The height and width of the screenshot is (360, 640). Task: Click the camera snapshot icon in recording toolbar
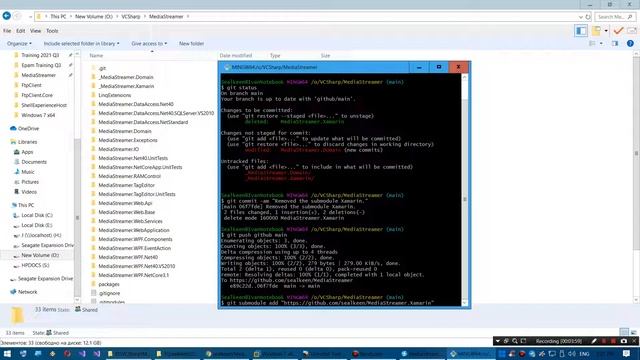(624, 341)
